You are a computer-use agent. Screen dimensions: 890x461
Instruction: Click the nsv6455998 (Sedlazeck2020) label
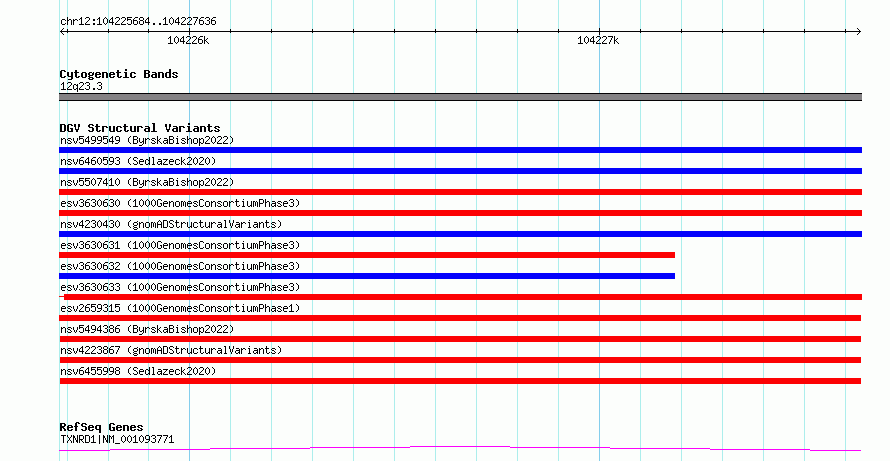pyautogui.click(x=138, y=371)
